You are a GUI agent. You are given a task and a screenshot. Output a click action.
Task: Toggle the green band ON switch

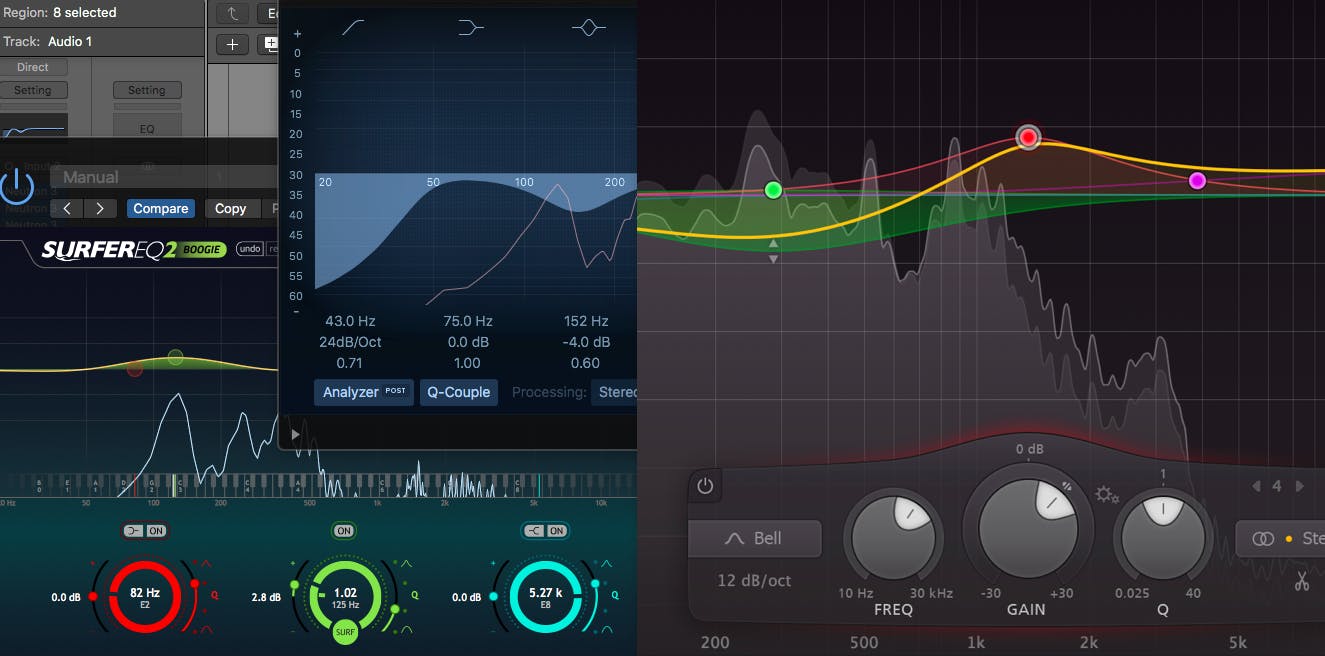[344, 531]
